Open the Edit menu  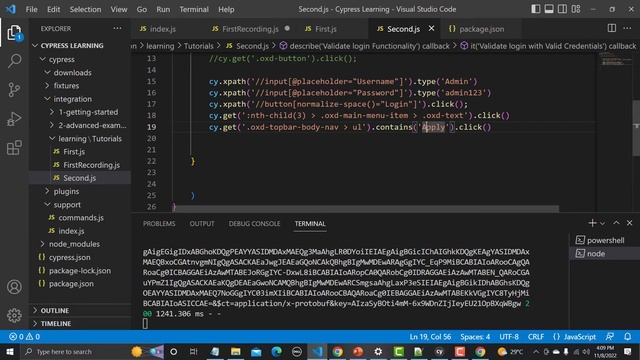[53, 9]
